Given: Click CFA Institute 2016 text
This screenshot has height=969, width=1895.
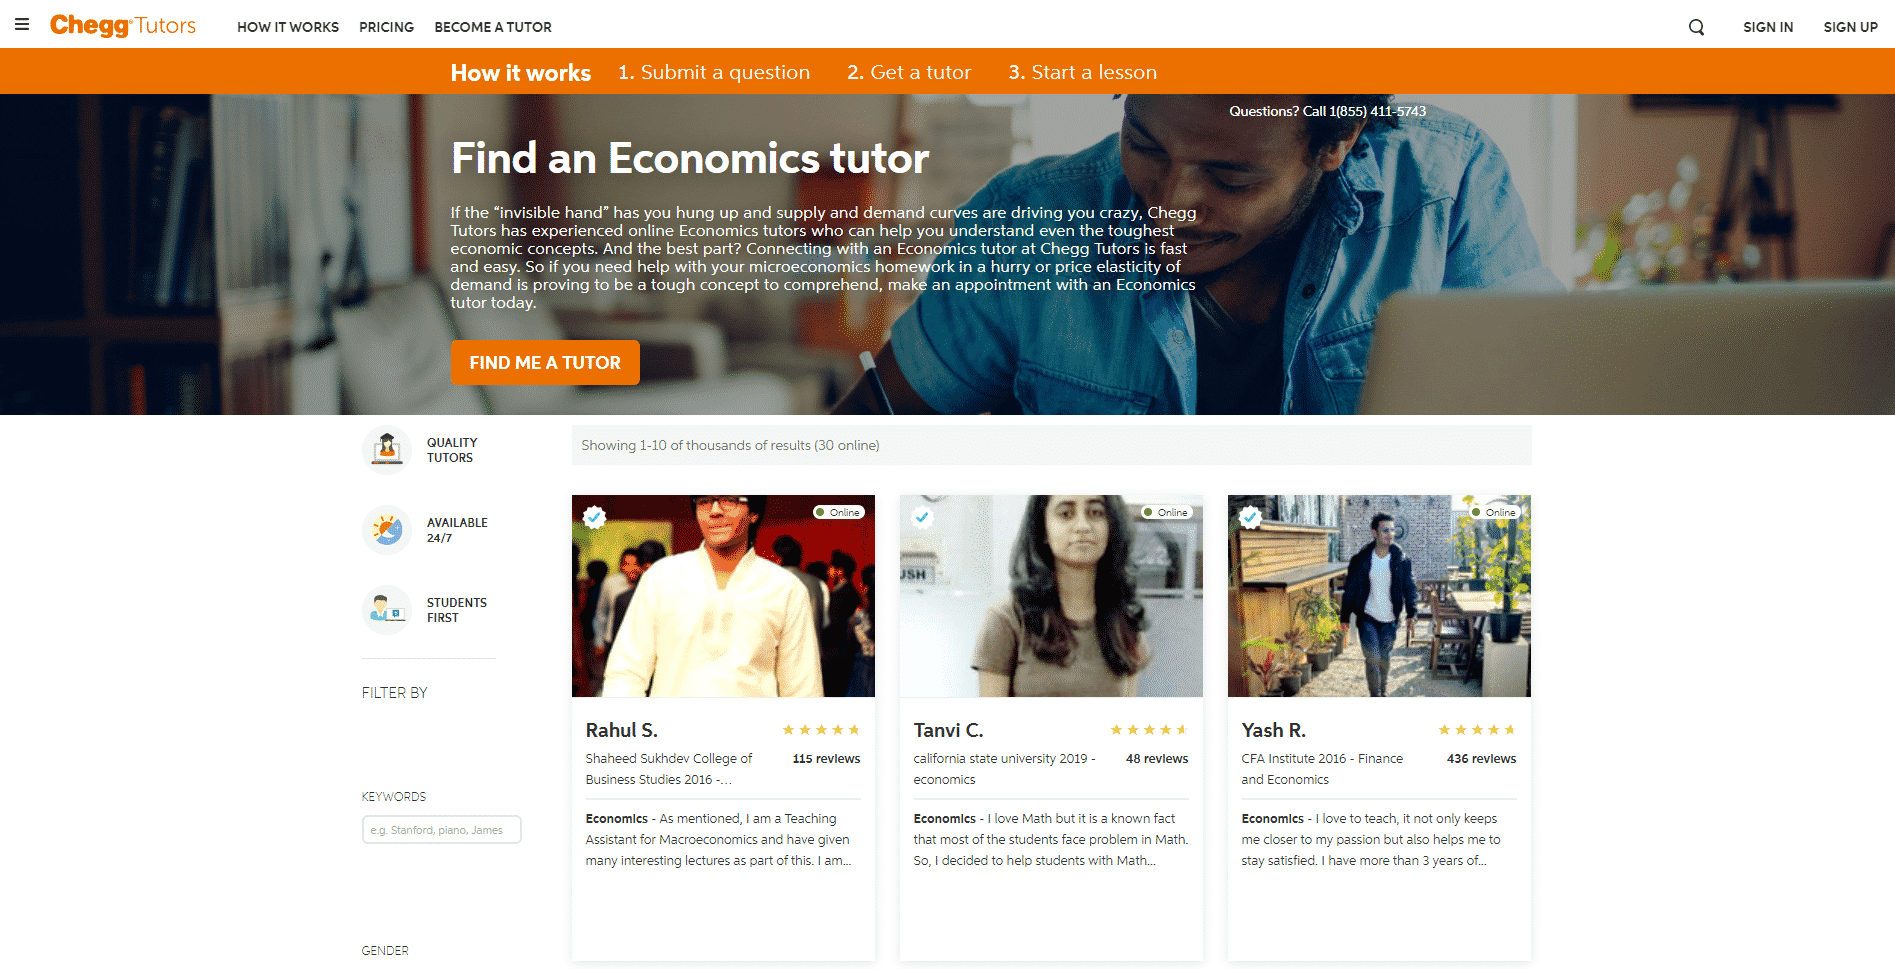Looking at the screenshot, I should point(1322,769).
